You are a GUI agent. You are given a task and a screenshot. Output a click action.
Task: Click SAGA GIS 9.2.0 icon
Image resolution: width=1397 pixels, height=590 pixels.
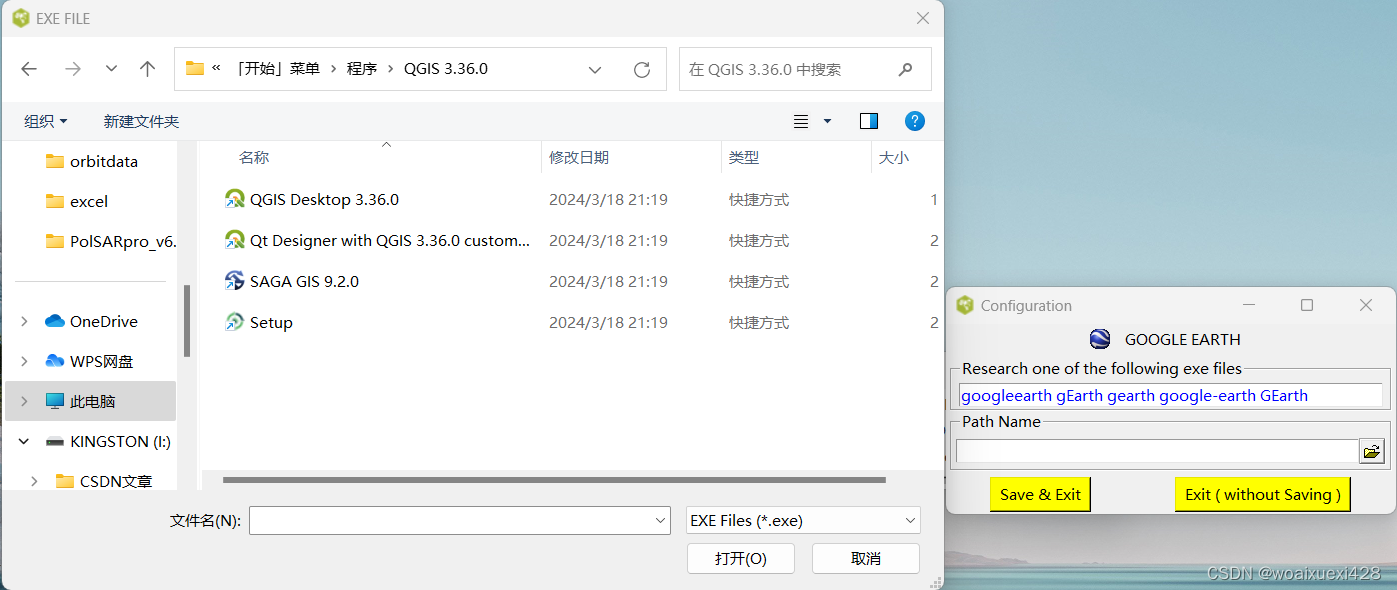234,281
